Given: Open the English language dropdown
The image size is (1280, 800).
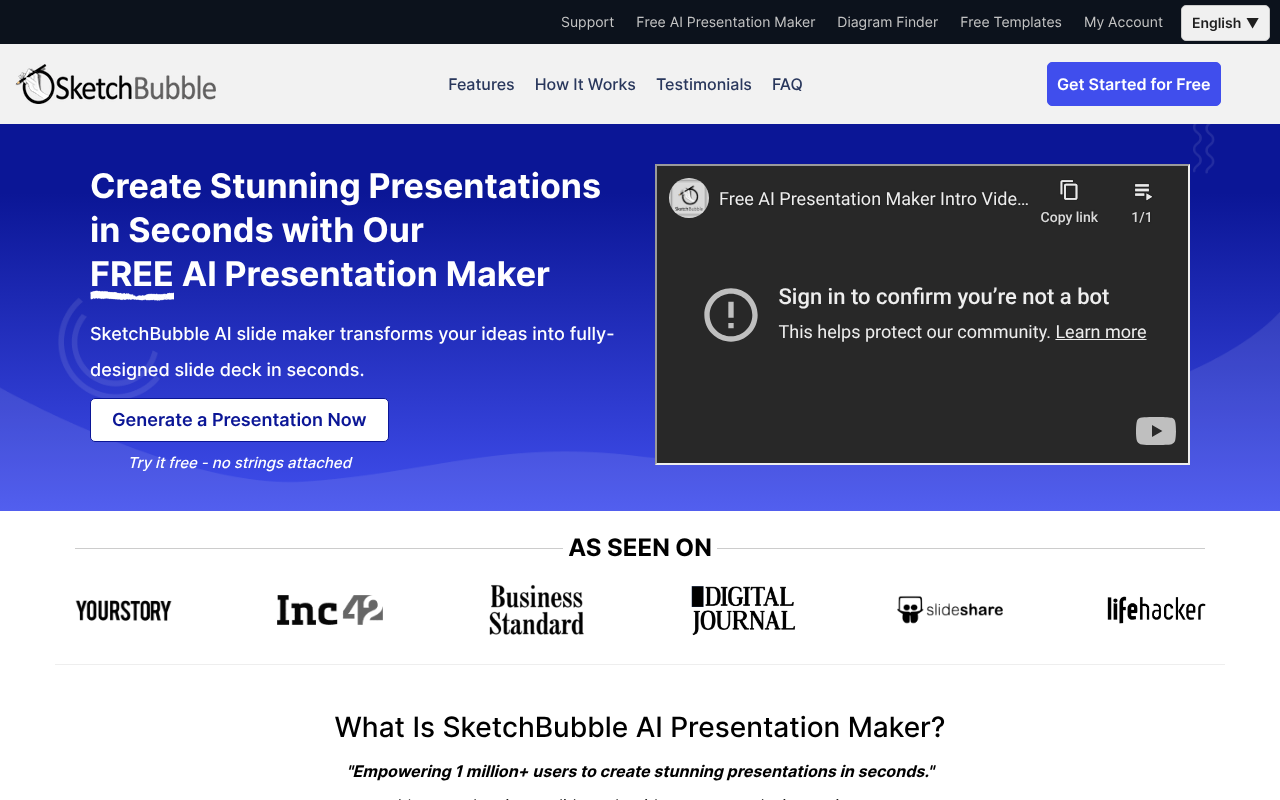Looking at the screenshot, I should pyautogui.click(x=1225, y=22).
